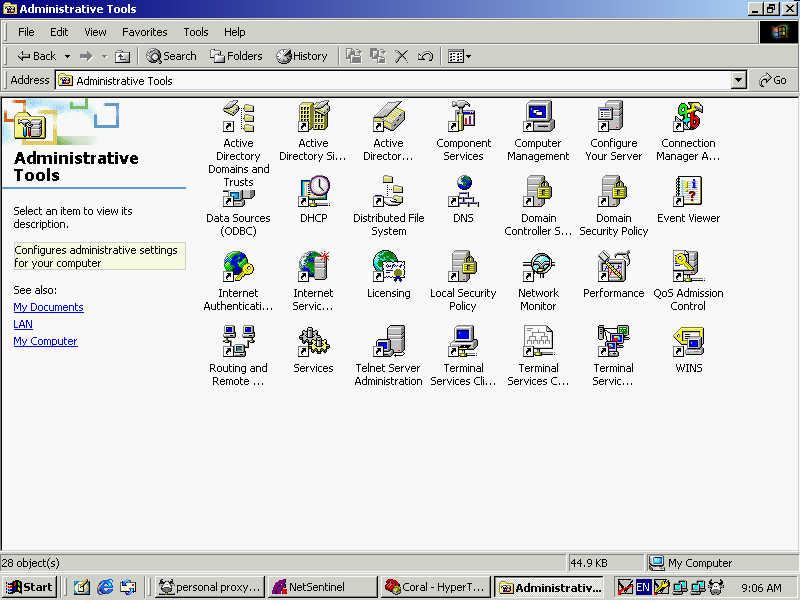Viewport: 800px width, 603px height.
Task: Open the Performance monitor icon
Action: tap(613, 268)
